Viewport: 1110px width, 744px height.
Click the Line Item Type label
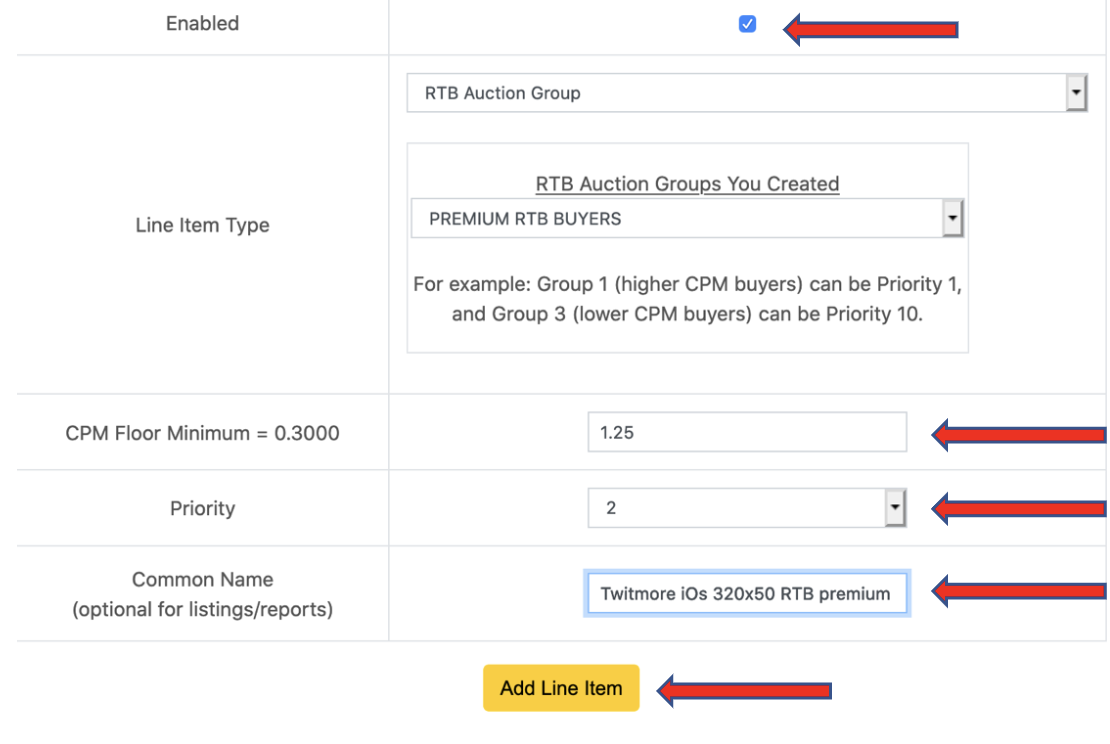coord(202,226)
